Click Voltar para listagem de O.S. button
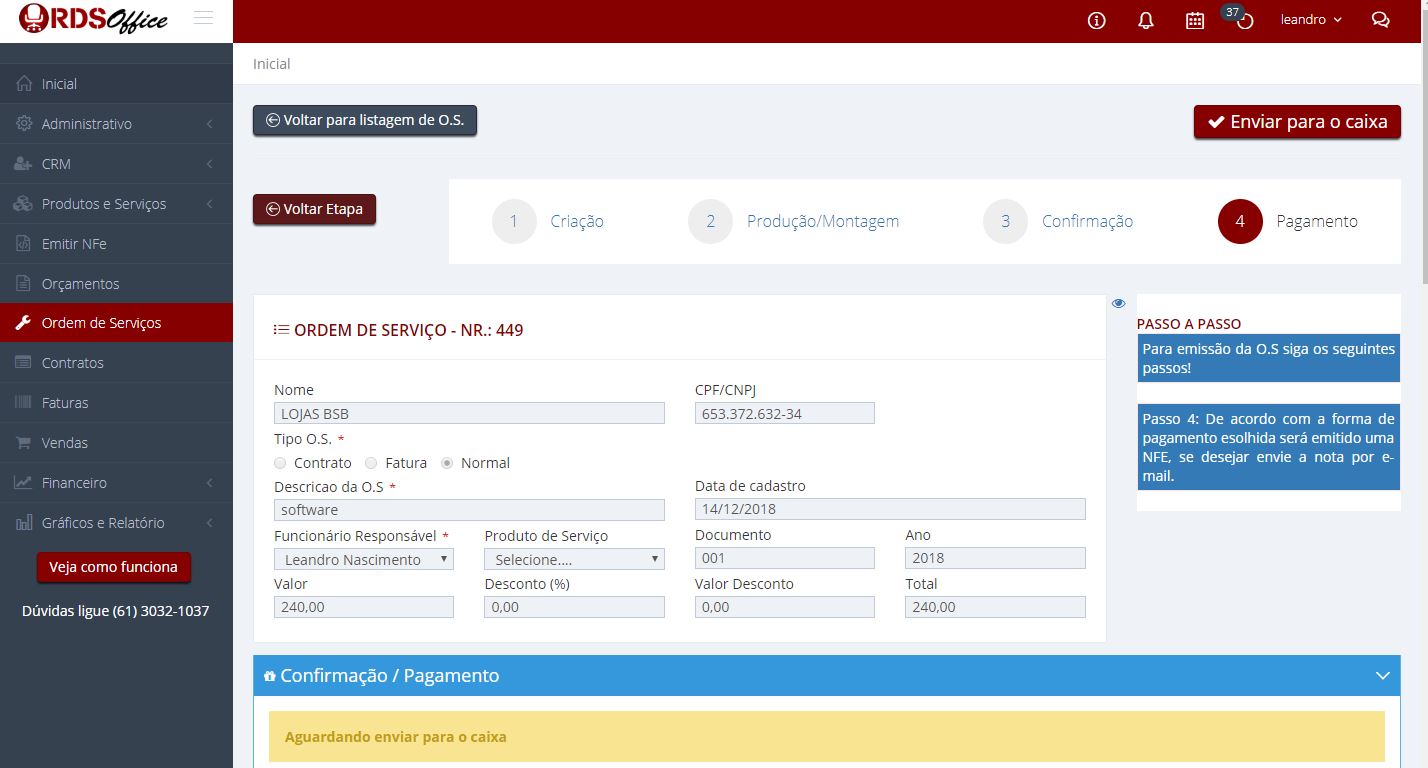This screenshot has width=1428, height=768. click(365, 120)
